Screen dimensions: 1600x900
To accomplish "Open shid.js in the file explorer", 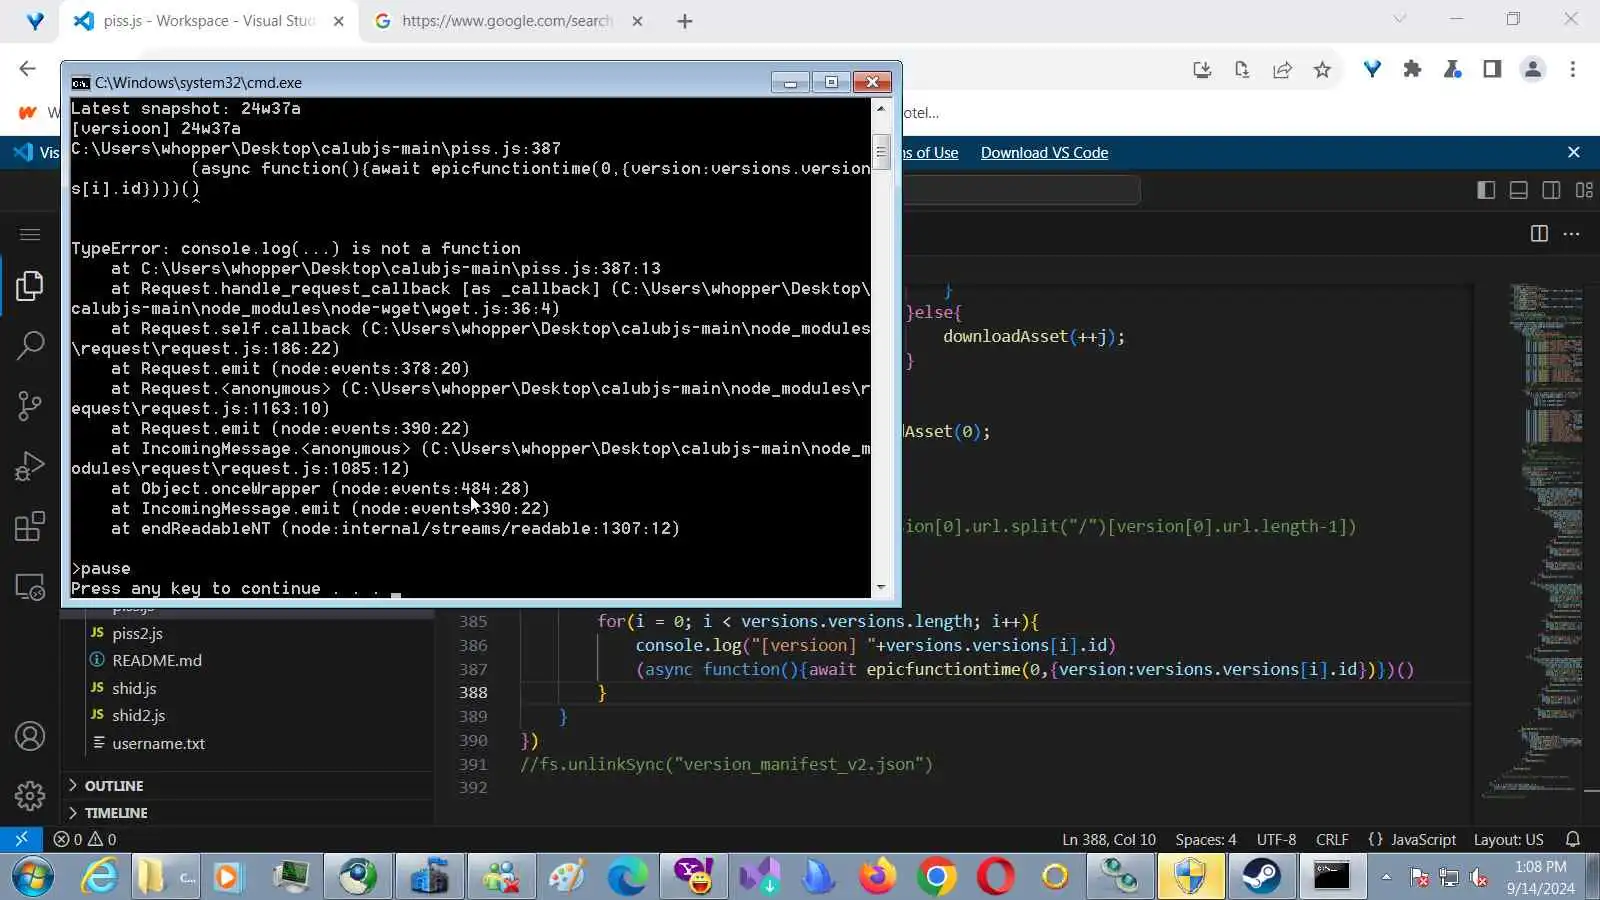I will (134, 688).
